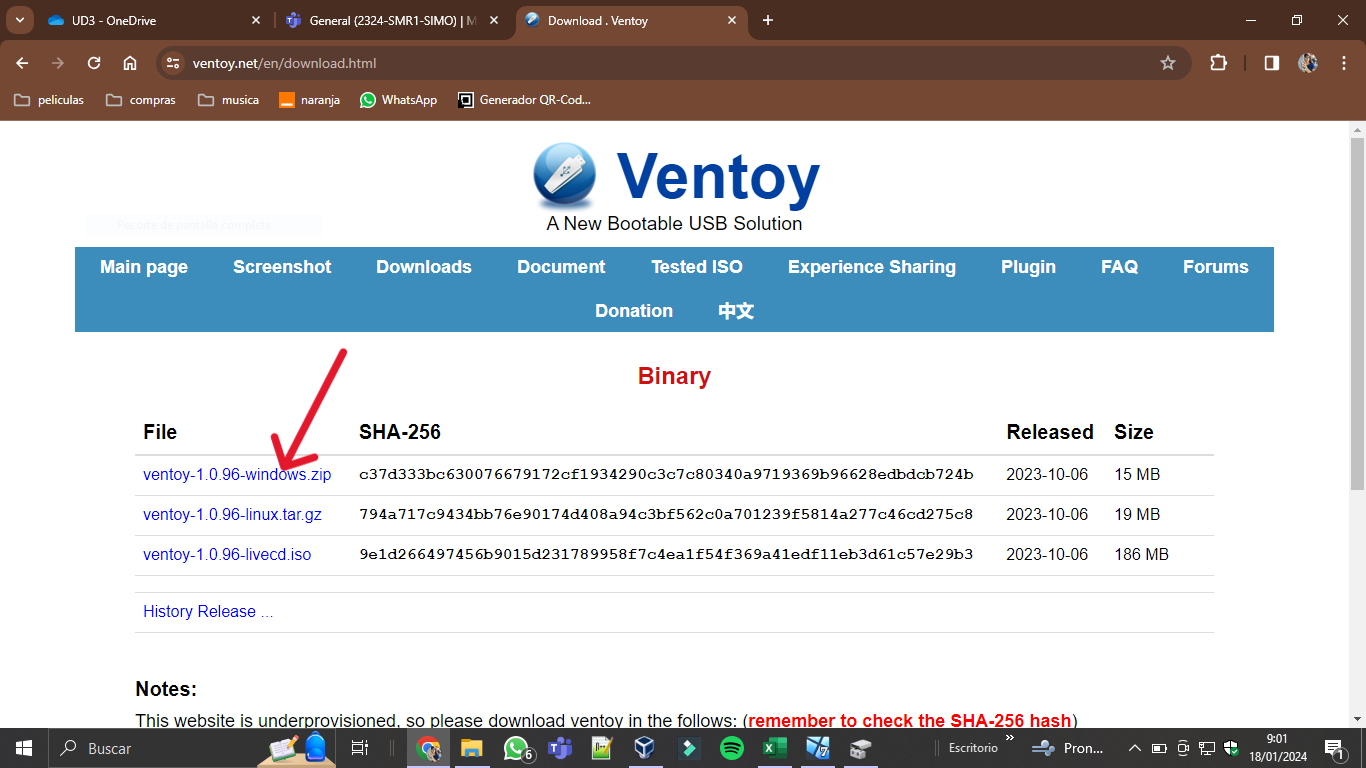Open the WhatsApp bookmark
Image resolution: width=1366 pixels, height=768 pixels.
tap(398, 100)
